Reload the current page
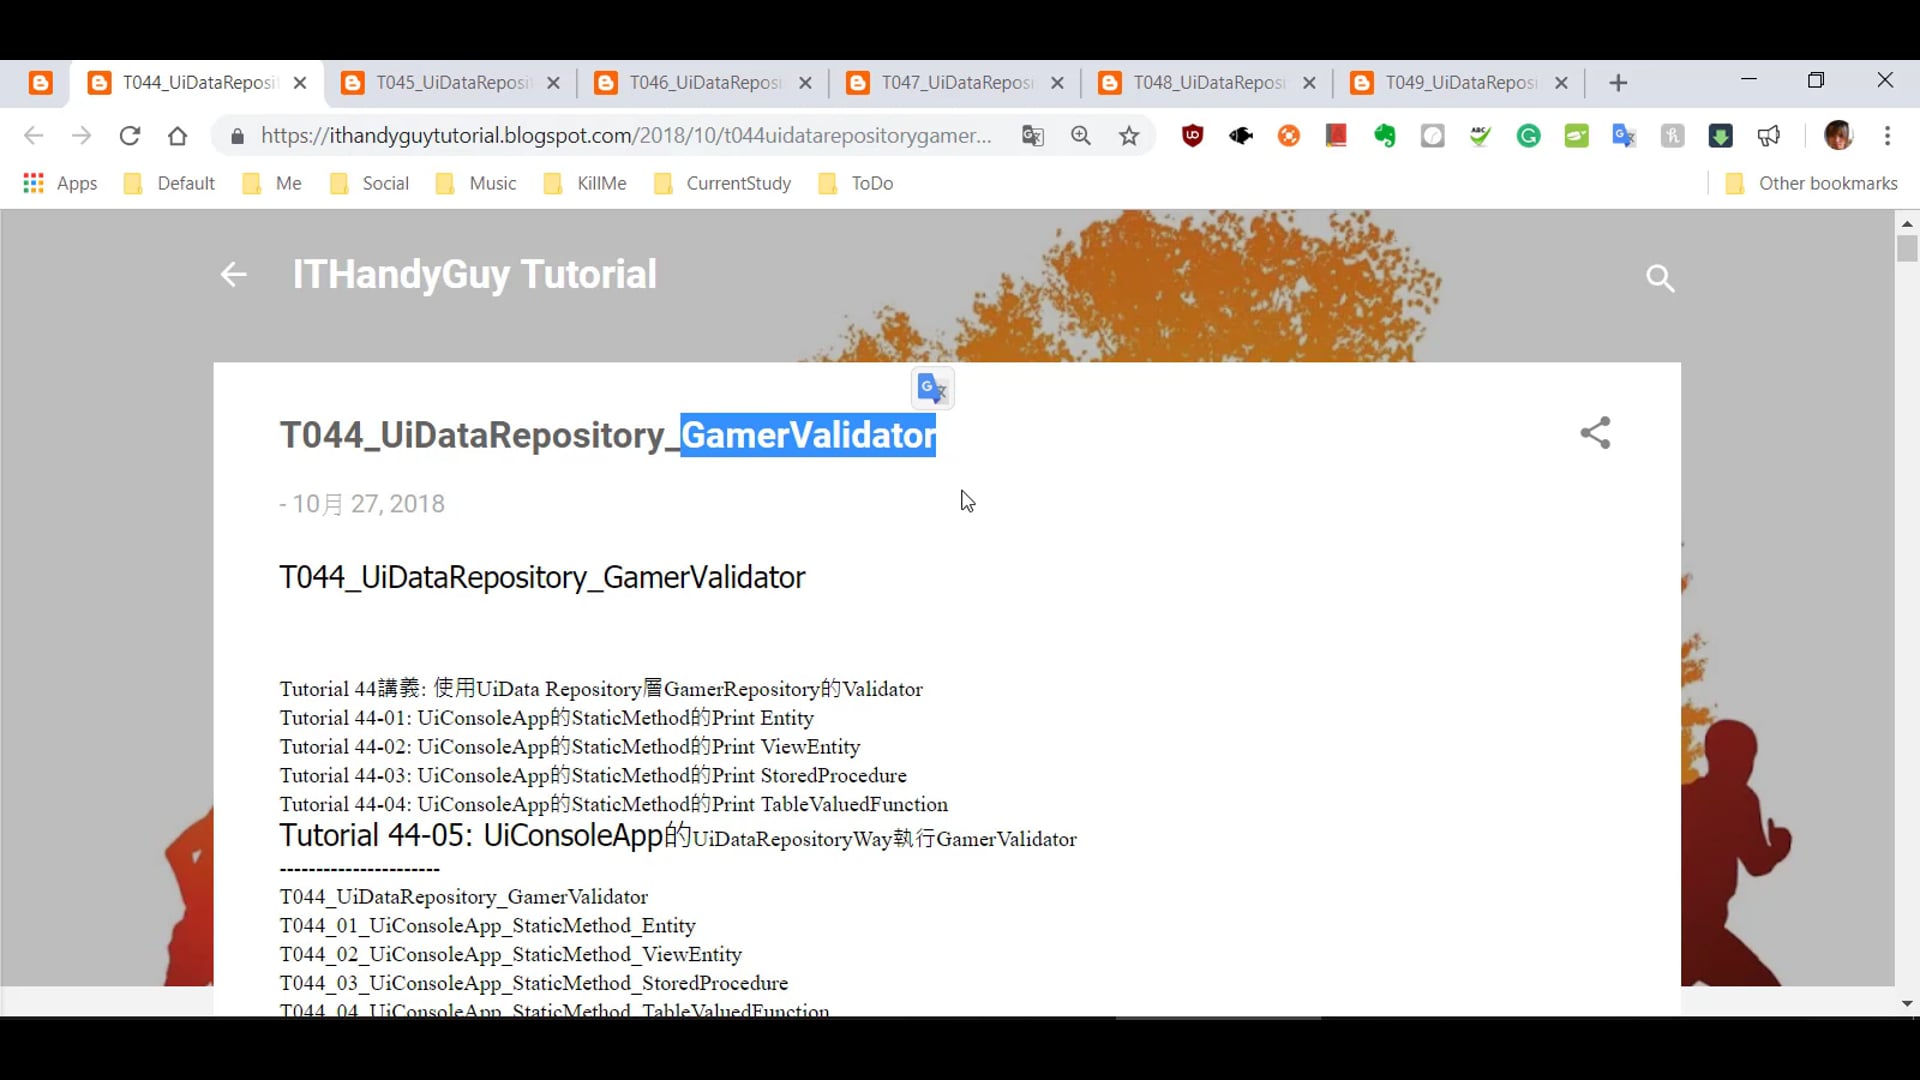Screen dimensions: 1920x1080 pos(129,136)
